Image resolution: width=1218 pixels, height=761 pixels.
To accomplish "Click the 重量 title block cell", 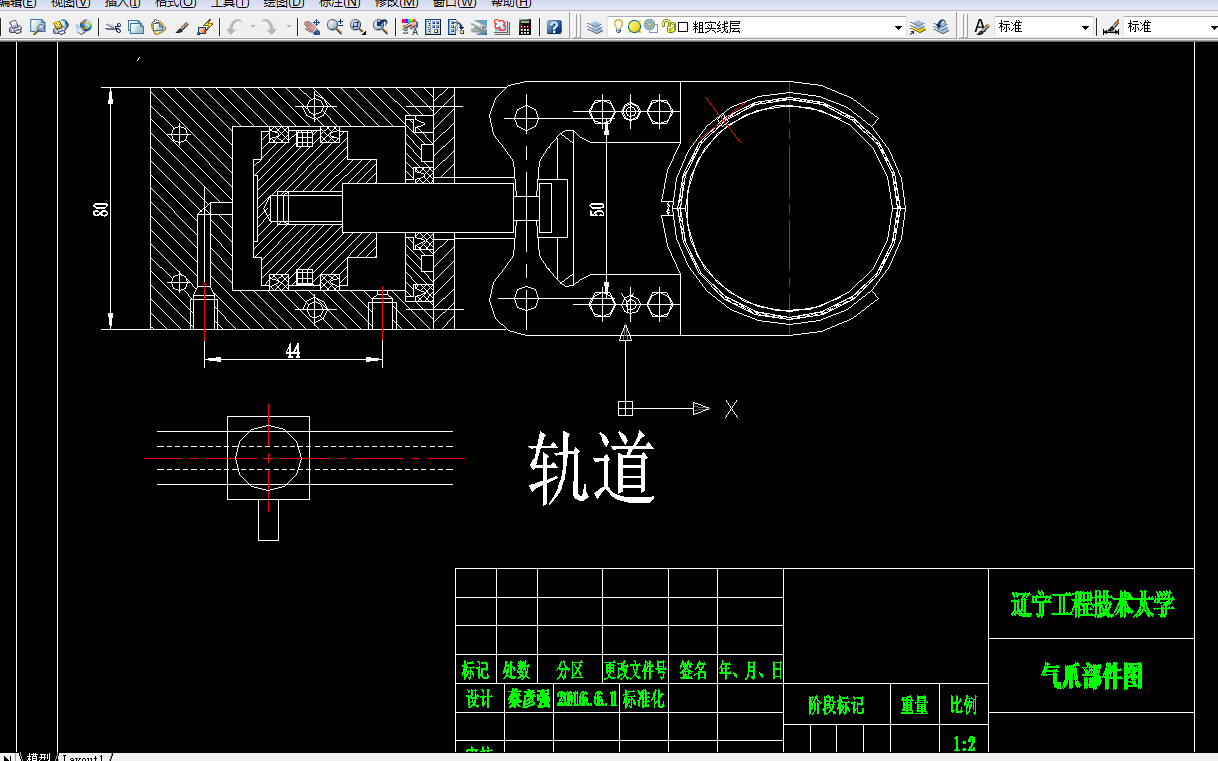I will 914,705.
